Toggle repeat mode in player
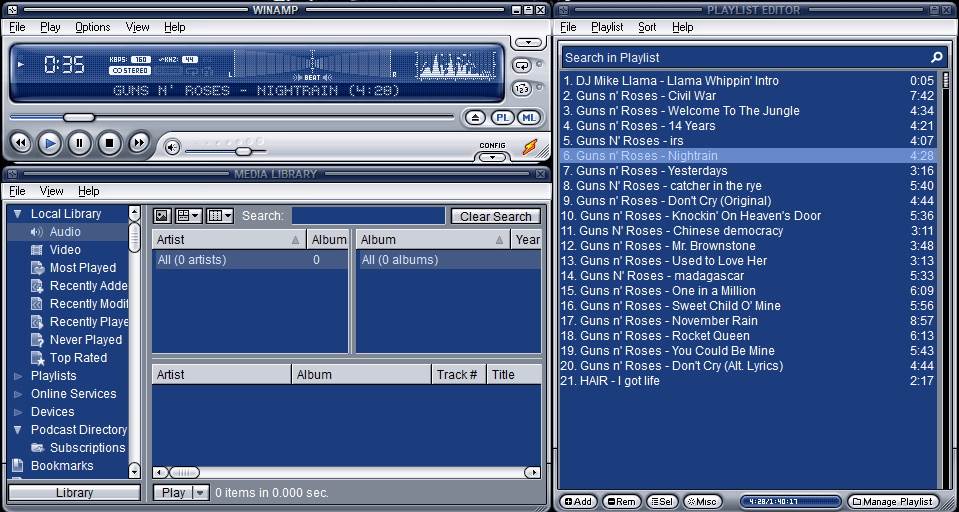The height and width of the screenshot is (512, 959). pos(522,65)
